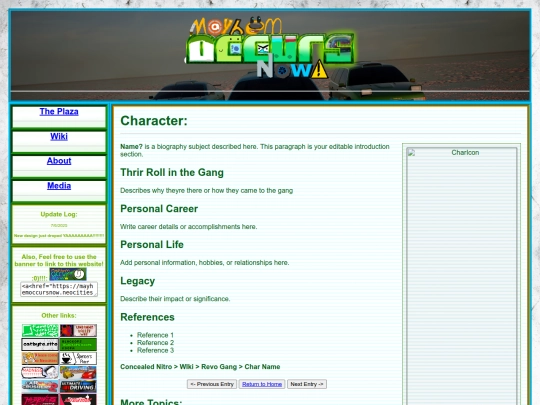Click the Return to Home link
The image size is (540, 405).
[x=262, y=384]
